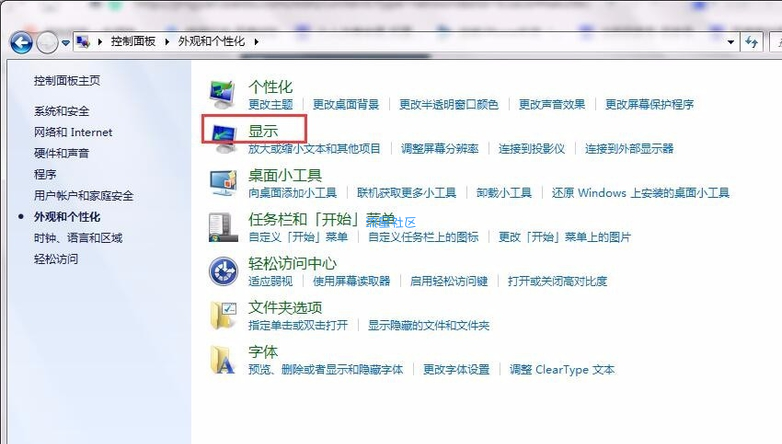Click 放大或缩小文本和其他项目 link

pos(314,148)
